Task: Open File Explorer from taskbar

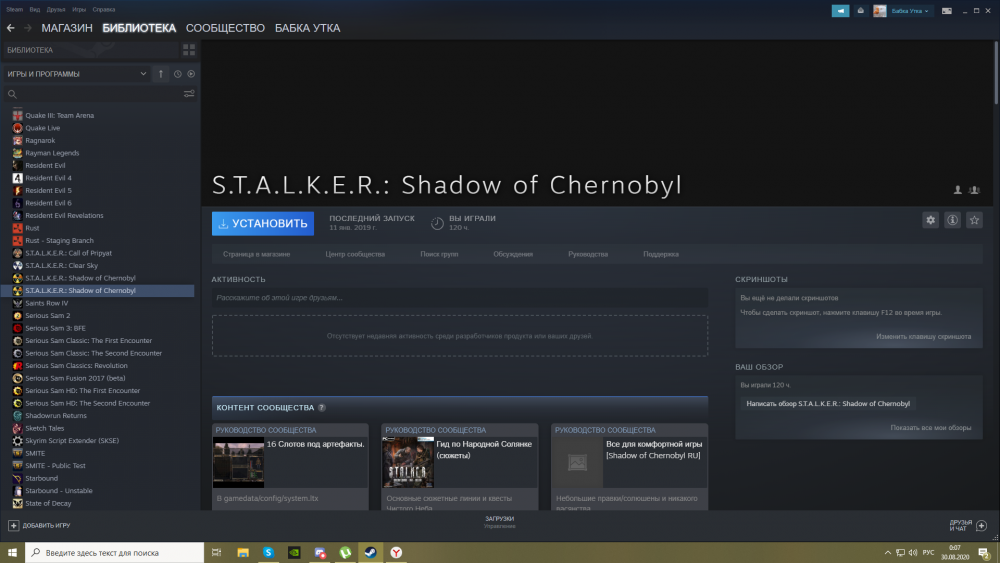Action: (243, 552)
